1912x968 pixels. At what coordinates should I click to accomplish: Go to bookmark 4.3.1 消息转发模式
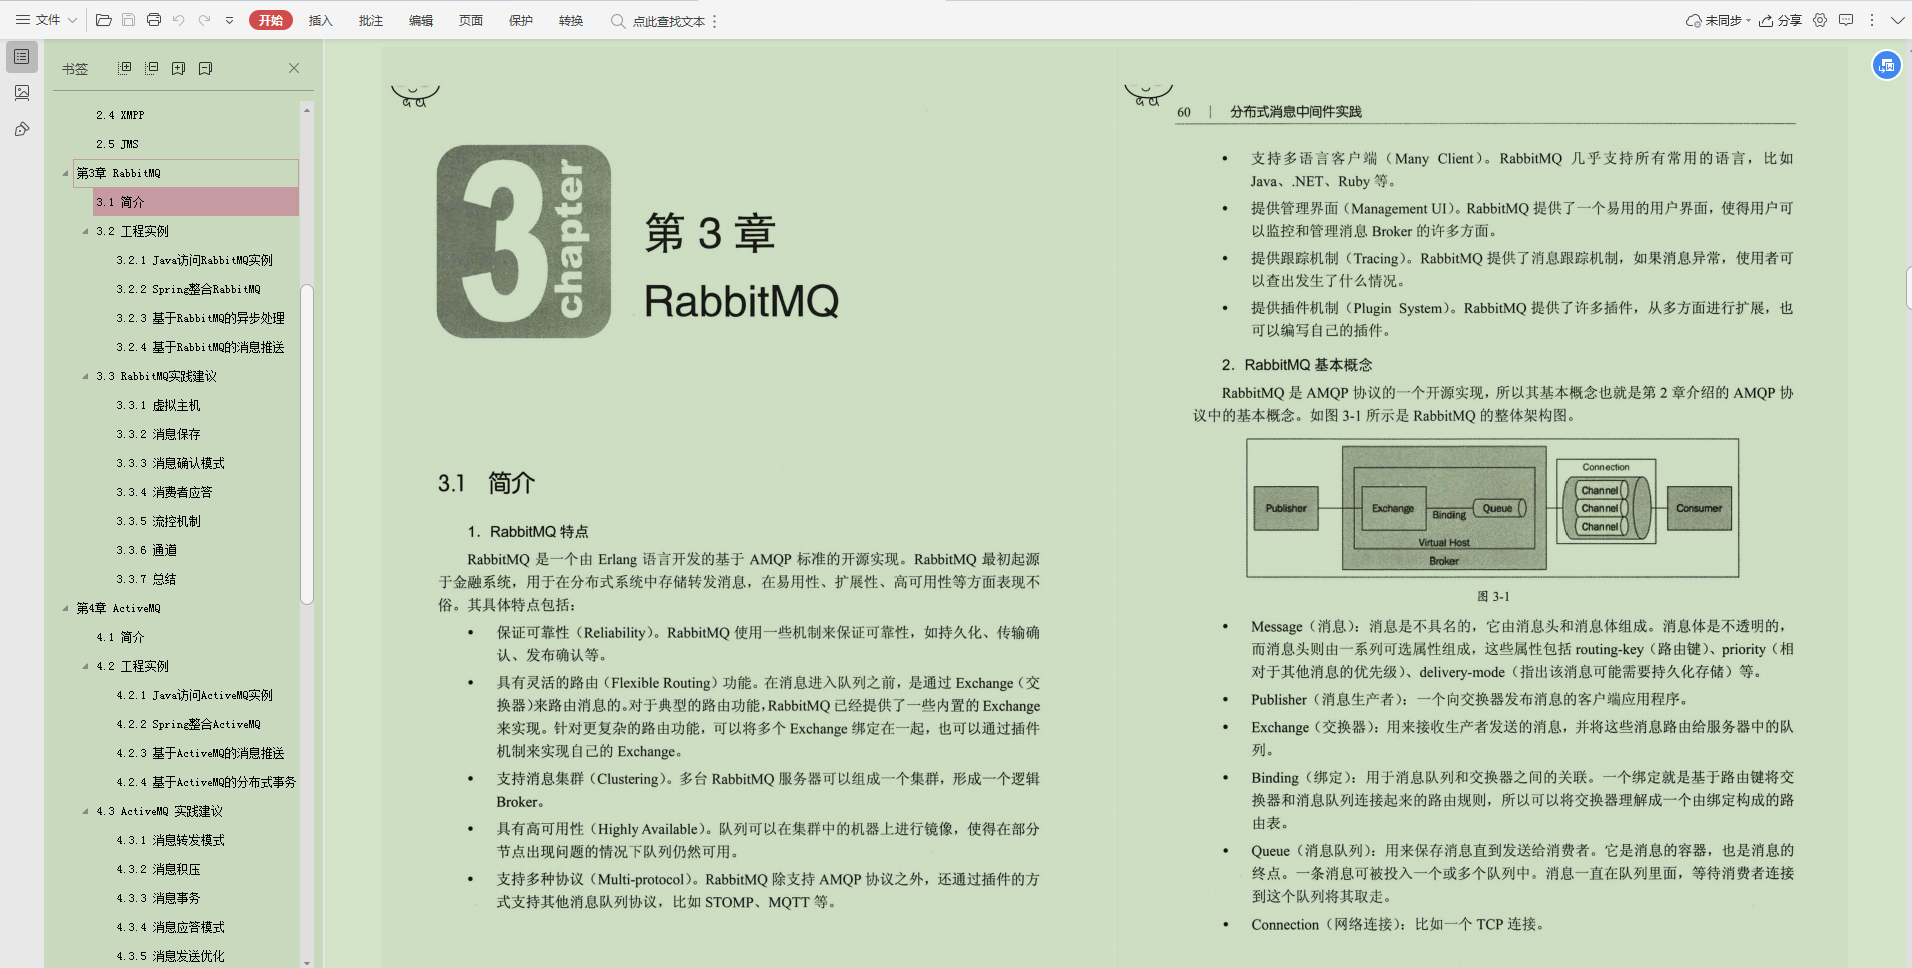(x=170, y=840)
